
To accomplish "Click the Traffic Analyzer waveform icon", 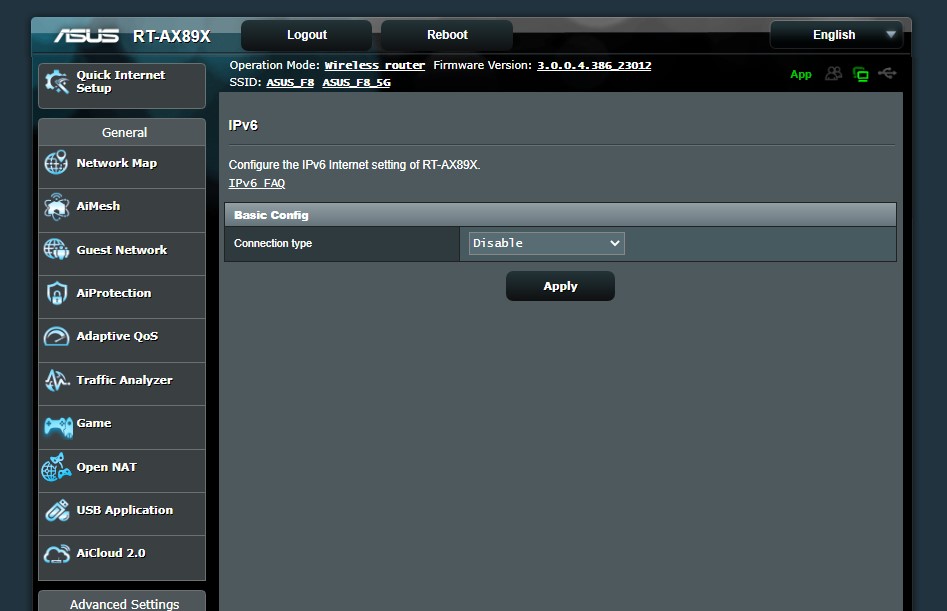I will click(57, 380).
